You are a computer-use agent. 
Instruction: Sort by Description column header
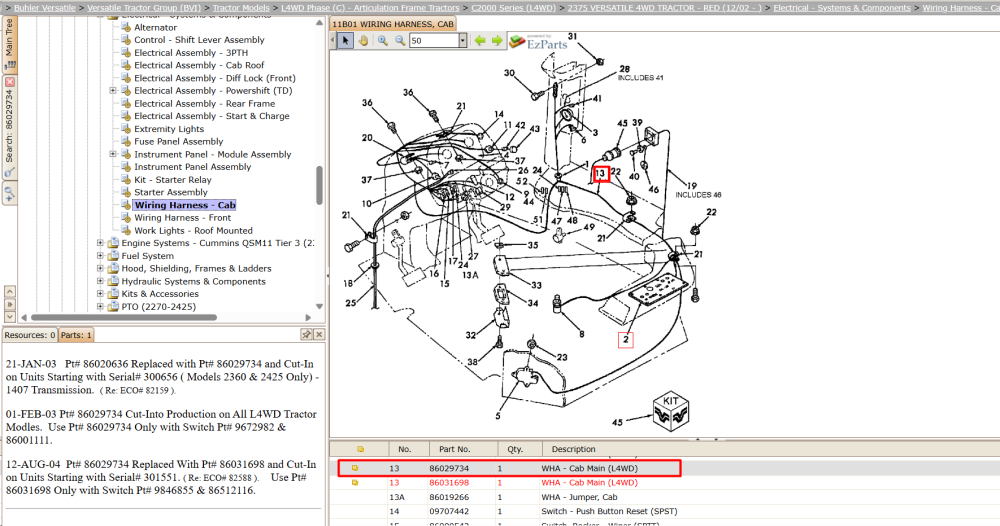770,449
